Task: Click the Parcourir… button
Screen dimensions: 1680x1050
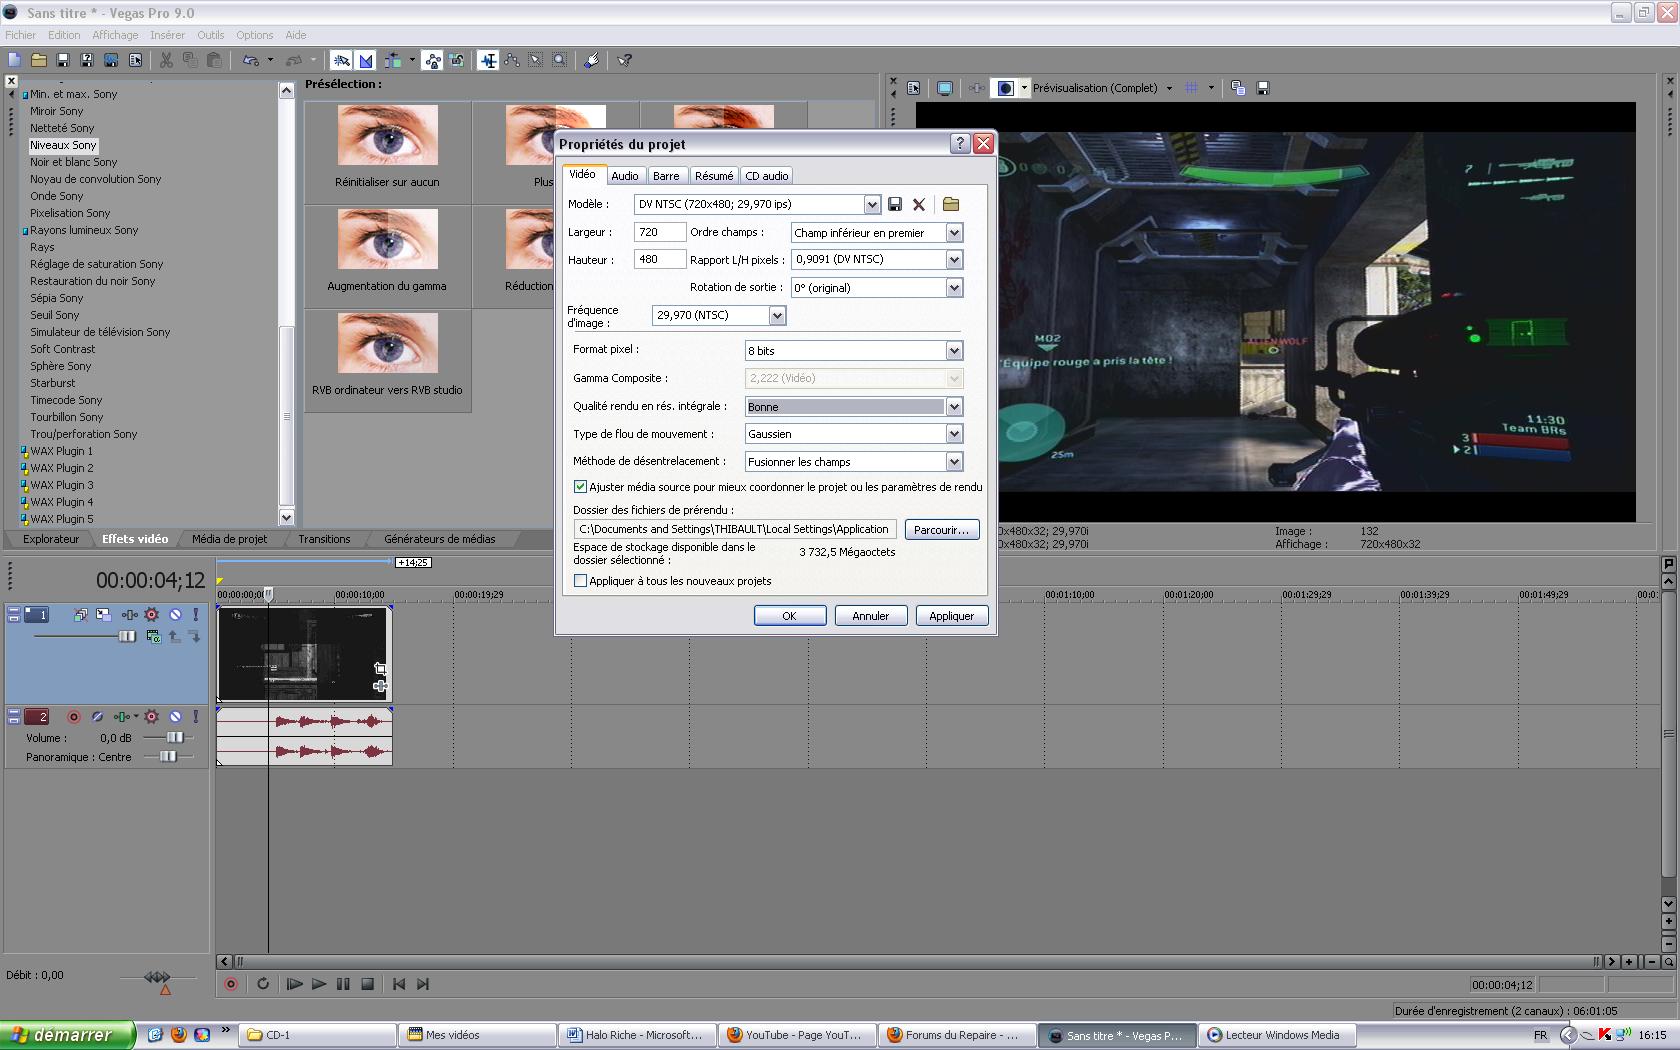Action: (941, 530)
